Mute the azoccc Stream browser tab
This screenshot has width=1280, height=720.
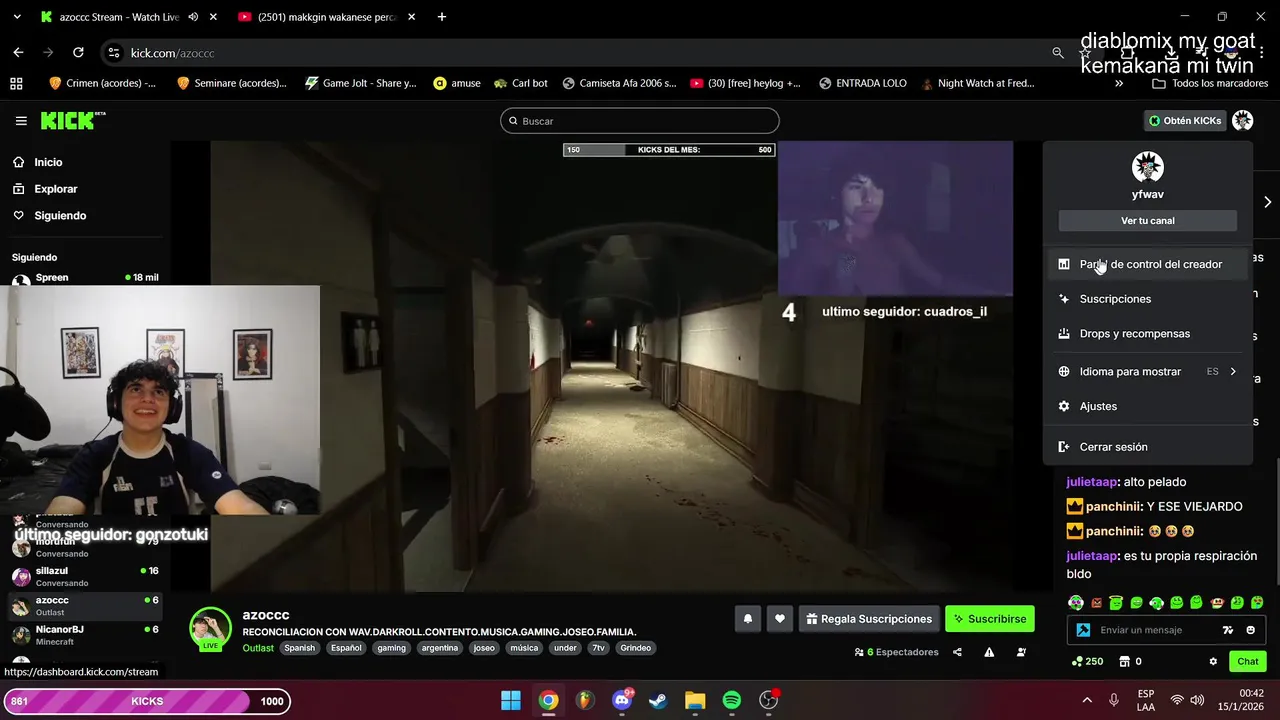click(193, 17)
